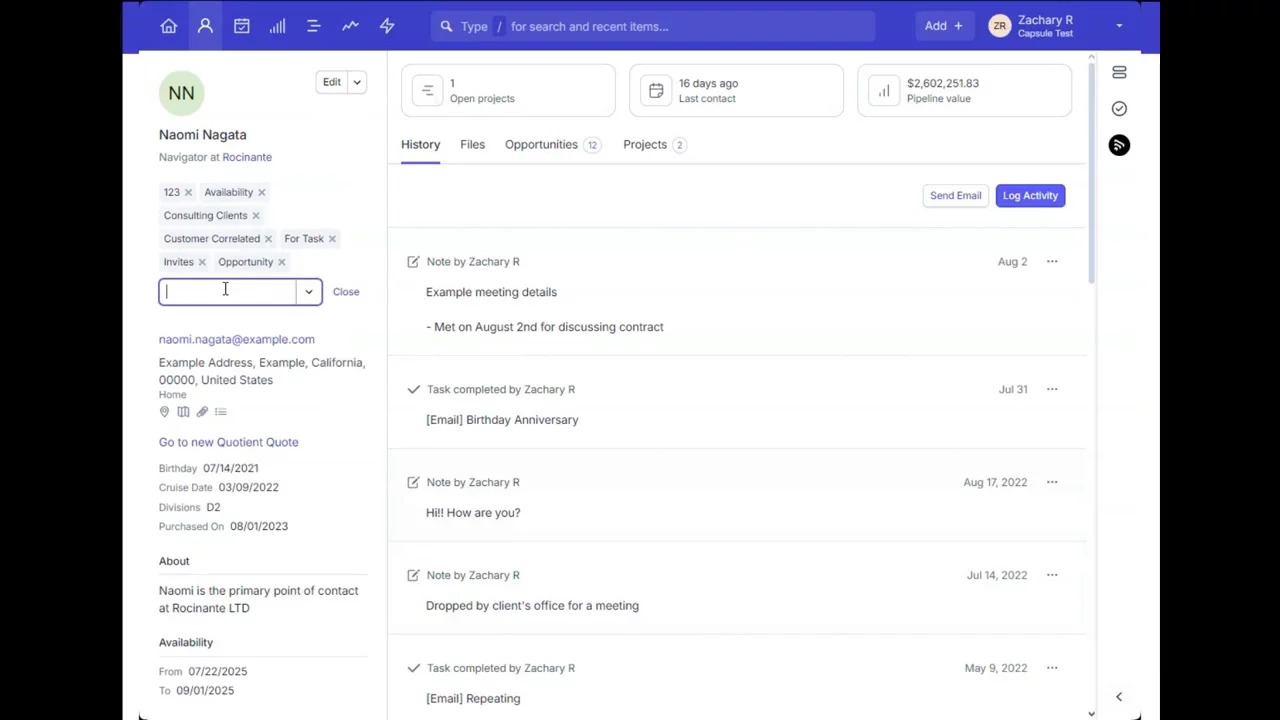Click the map pin icon under address
The width and height of the screenshot is (1280, 720).
point(164,412)
